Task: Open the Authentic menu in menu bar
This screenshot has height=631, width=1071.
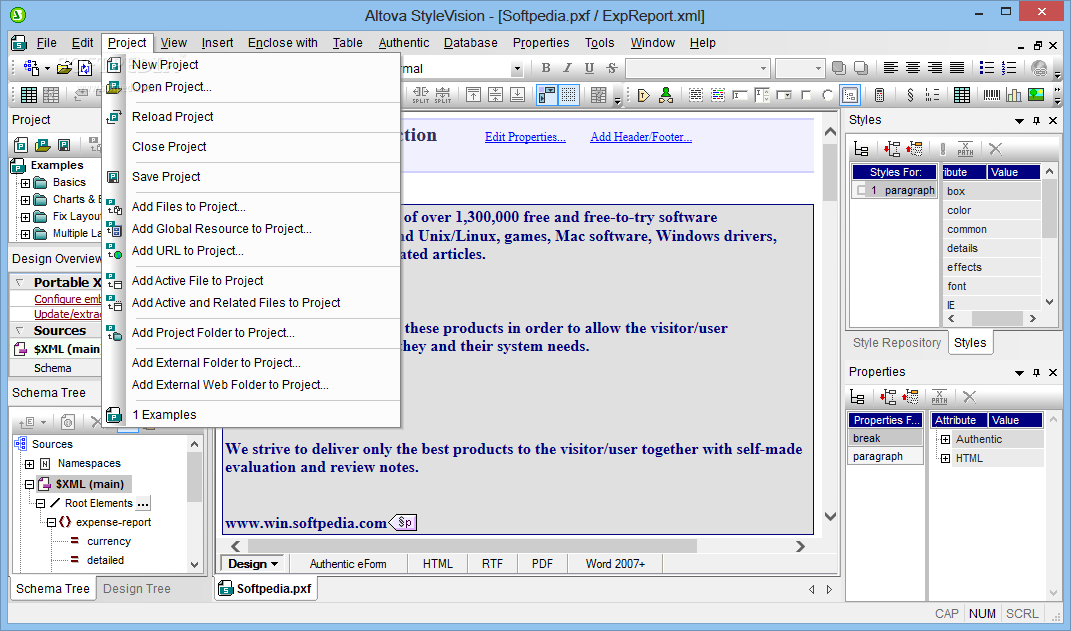Action: [x=404, y=42]
